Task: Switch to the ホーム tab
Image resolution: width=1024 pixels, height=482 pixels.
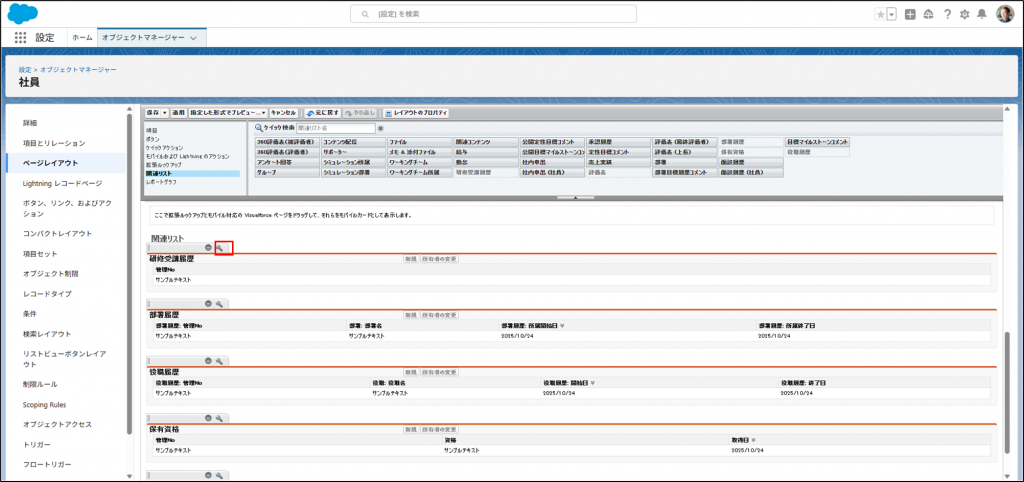Action: [82, 37]
